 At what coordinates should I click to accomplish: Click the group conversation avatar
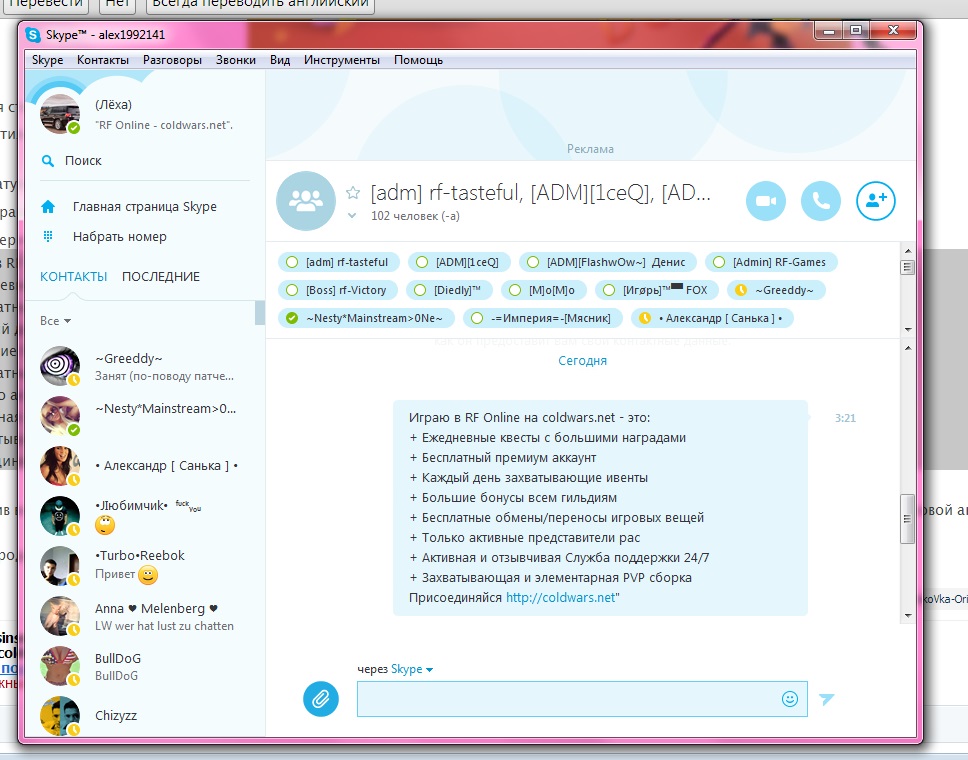(x=306, y=201)
